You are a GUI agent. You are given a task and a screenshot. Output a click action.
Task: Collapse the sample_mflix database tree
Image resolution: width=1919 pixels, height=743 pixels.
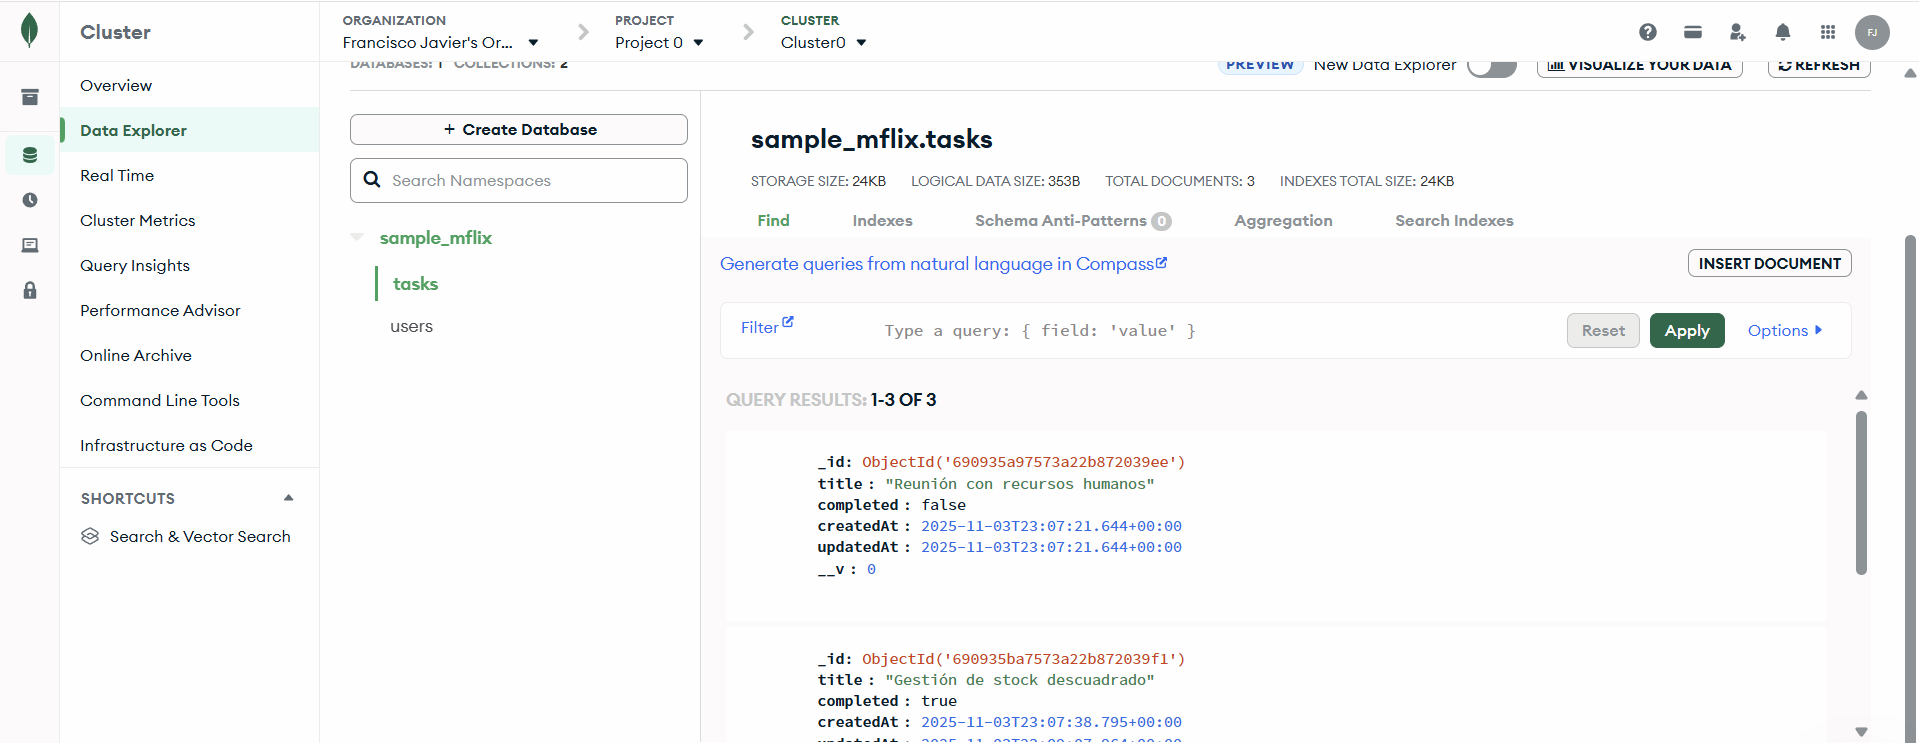357,238
